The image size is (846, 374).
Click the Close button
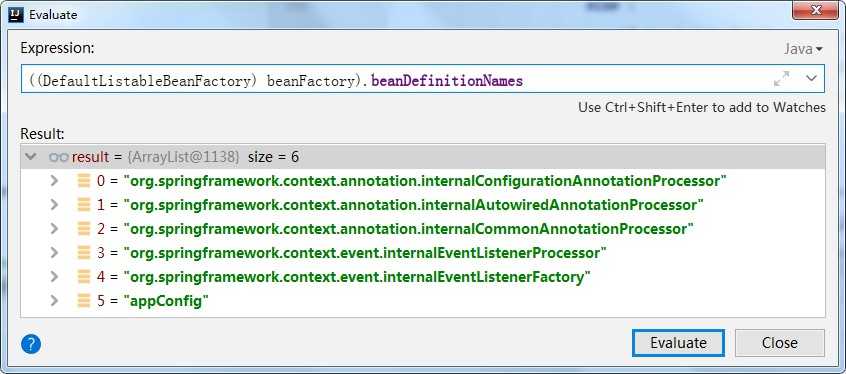[x=780, y=343]
